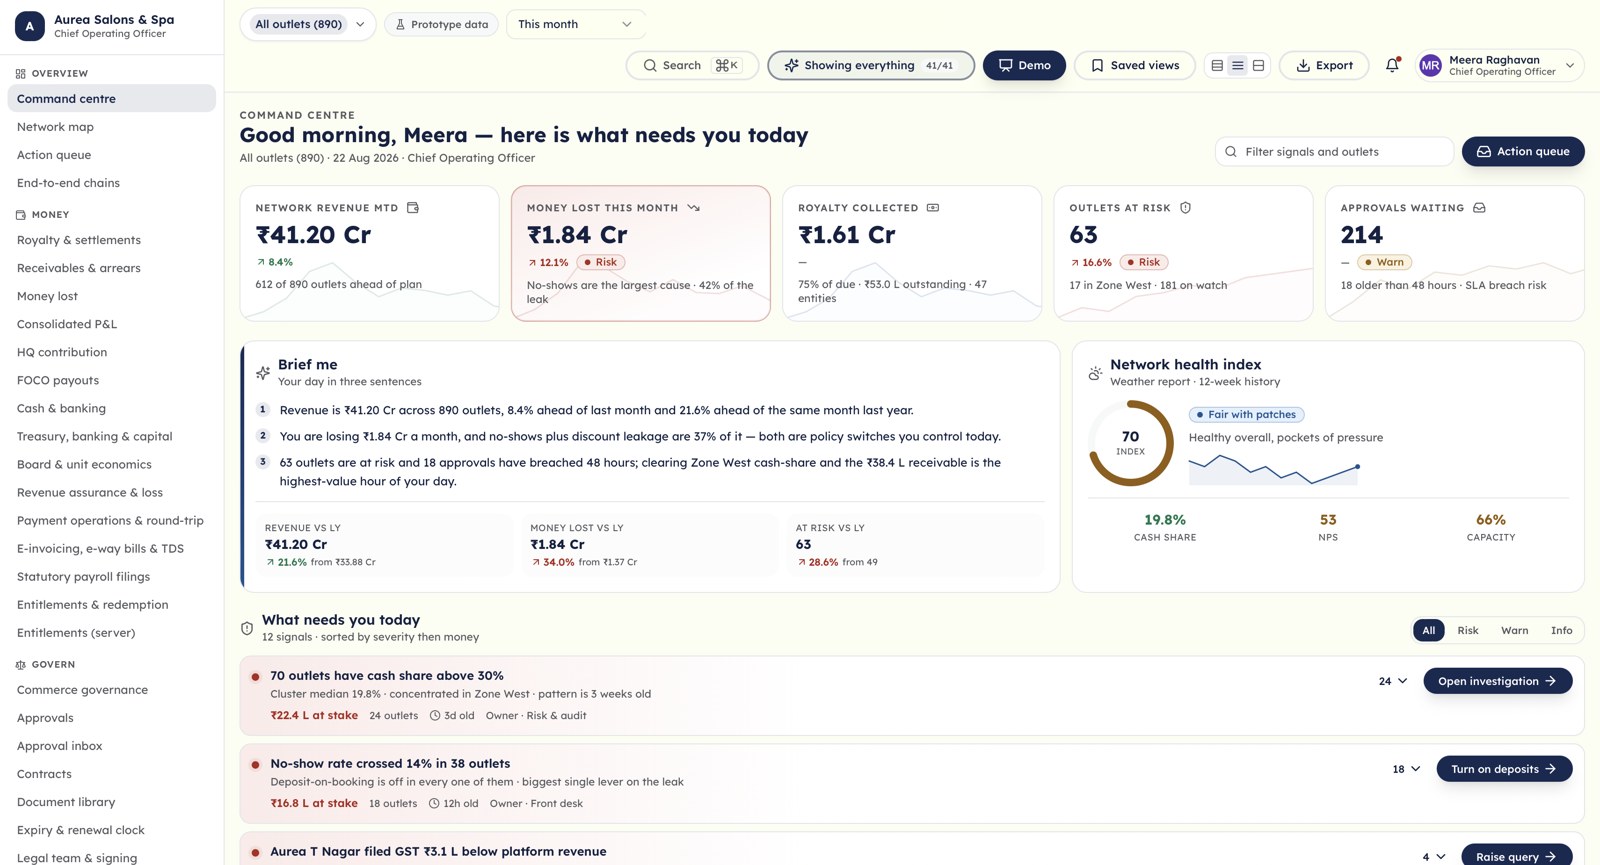Click calendar icon beside Network Revenue MTD

tap(413, 208)
